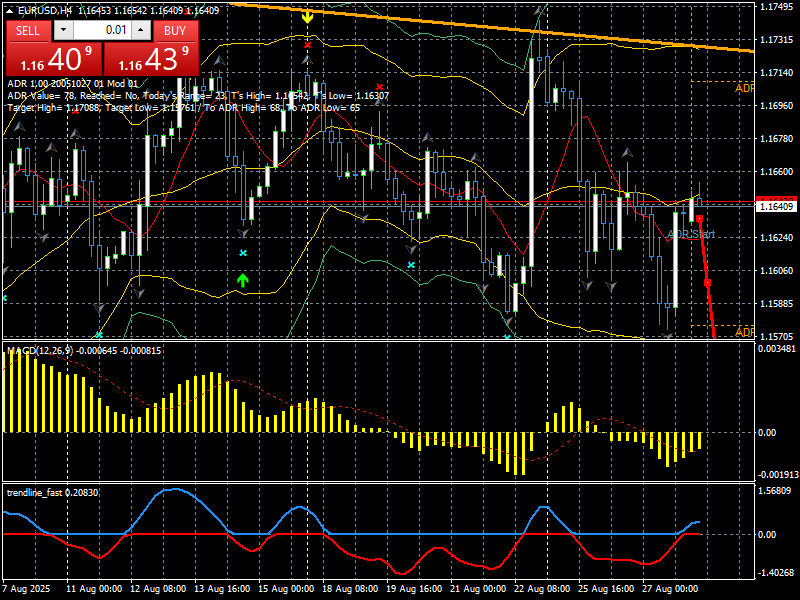Click the buy price 1.16 43 panel
The image size is (800, 600).
pos(152,59)
